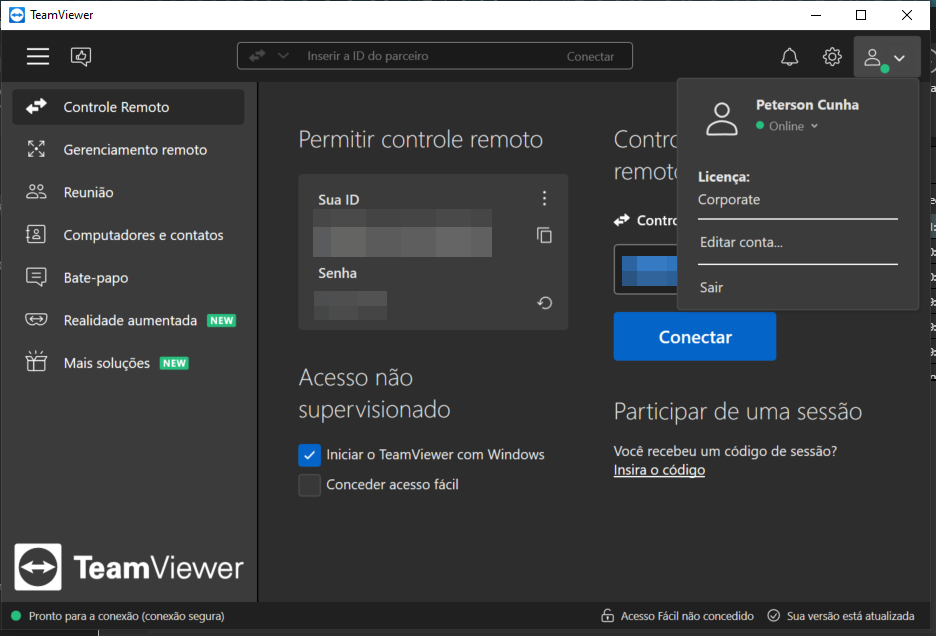This screenshot has width=936, height=636.
Task: Click the gift box icon for Mais soluções
Action: coord(36,361)
